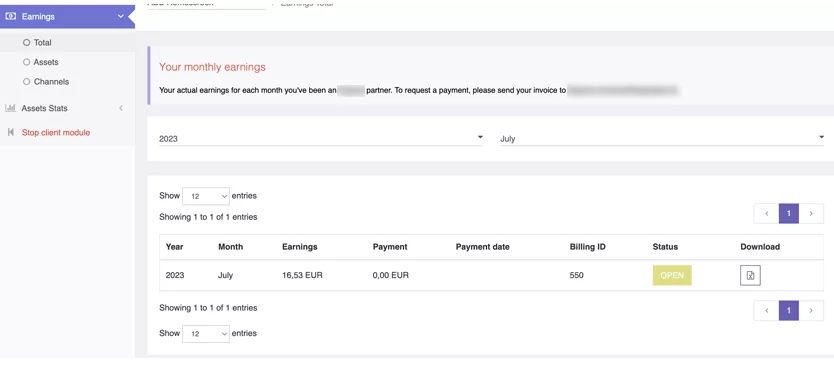
Task: Open the 2023 year dropdown
Action: [x=321, y=138]
